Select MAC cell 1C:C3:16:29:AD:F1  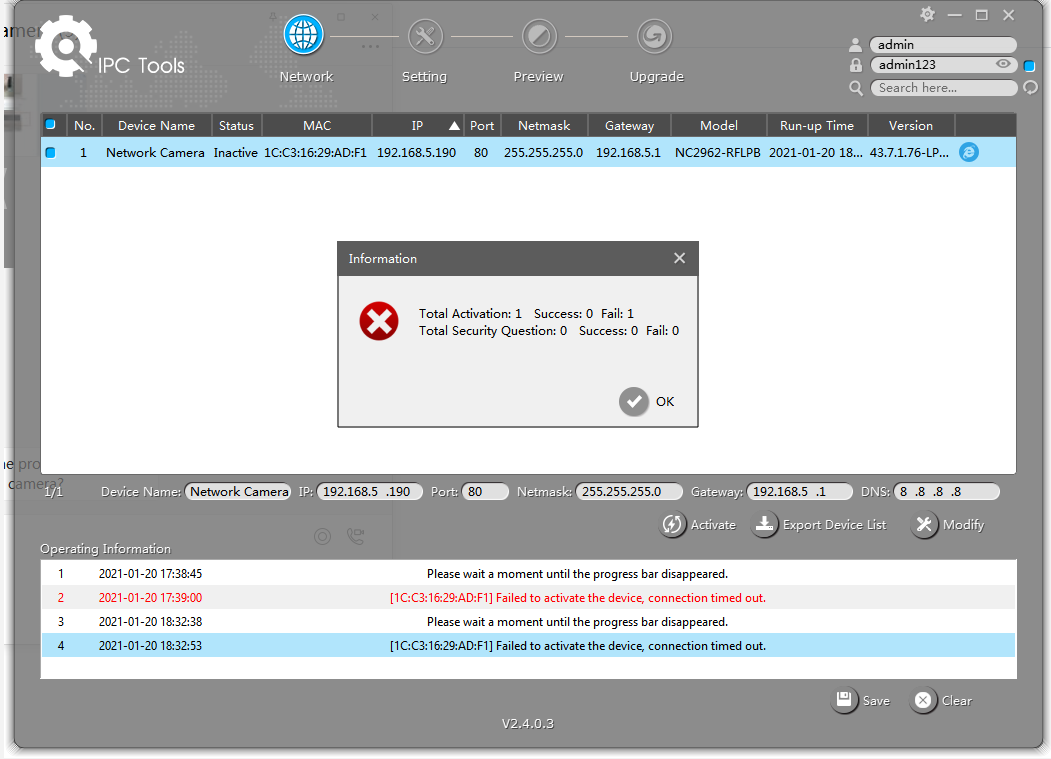315,153
